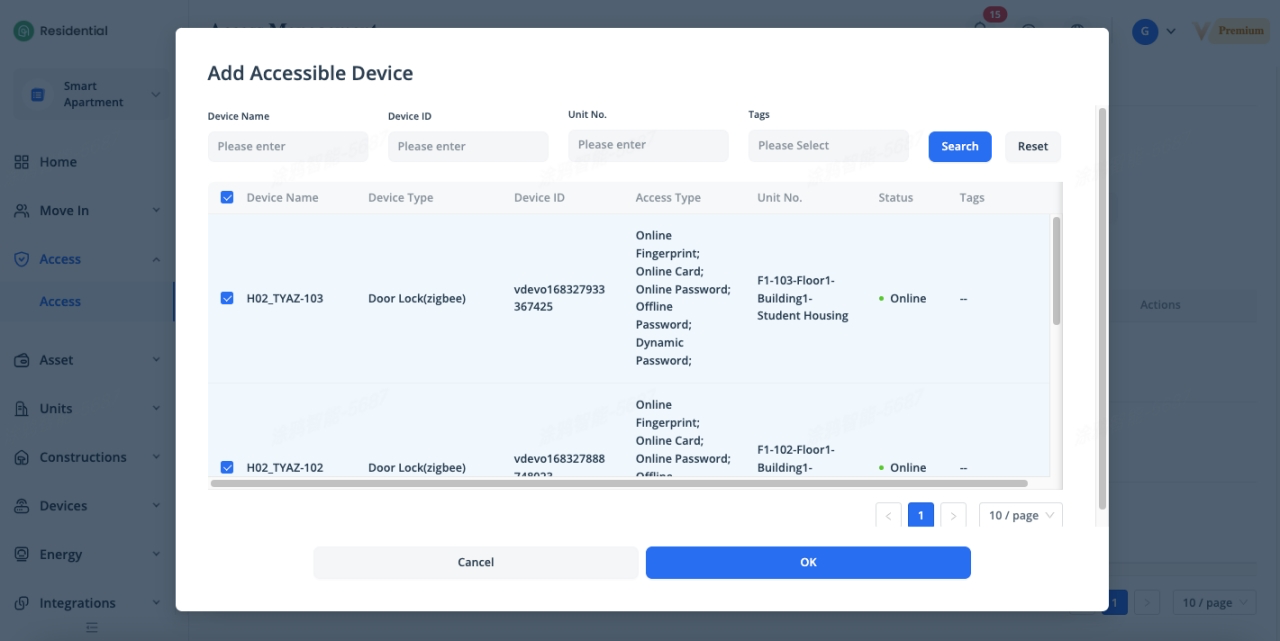This screenshot has height=641, width=1280.
Task: Click the Asset wallet icon
Action: coord(21,360)
